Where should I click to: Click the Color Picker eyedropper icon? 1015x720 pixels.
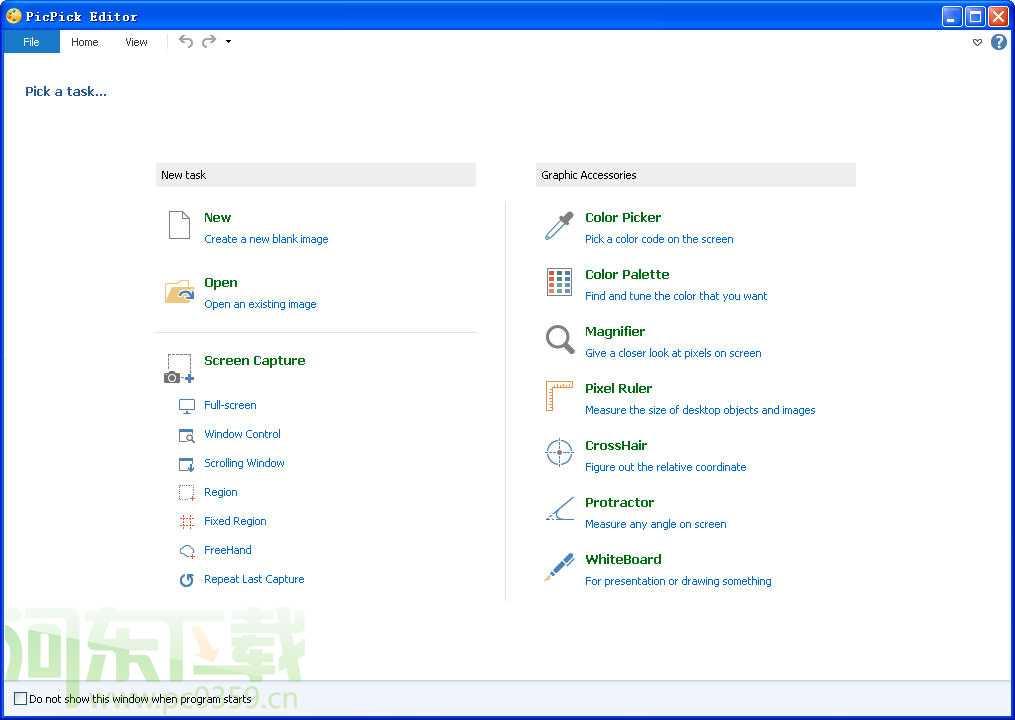tap(559, 226)
